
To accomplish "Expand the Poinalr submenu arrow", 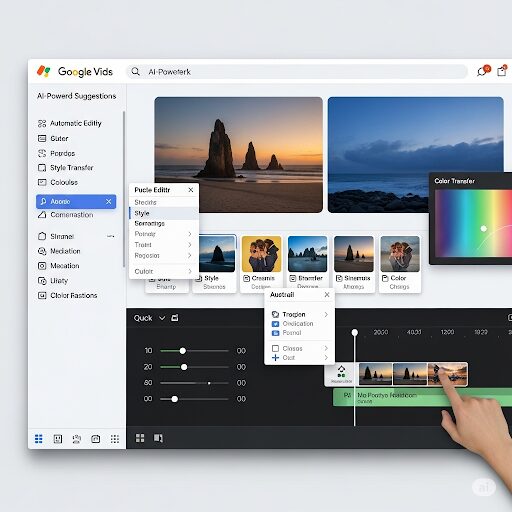I will click(190, 234).
